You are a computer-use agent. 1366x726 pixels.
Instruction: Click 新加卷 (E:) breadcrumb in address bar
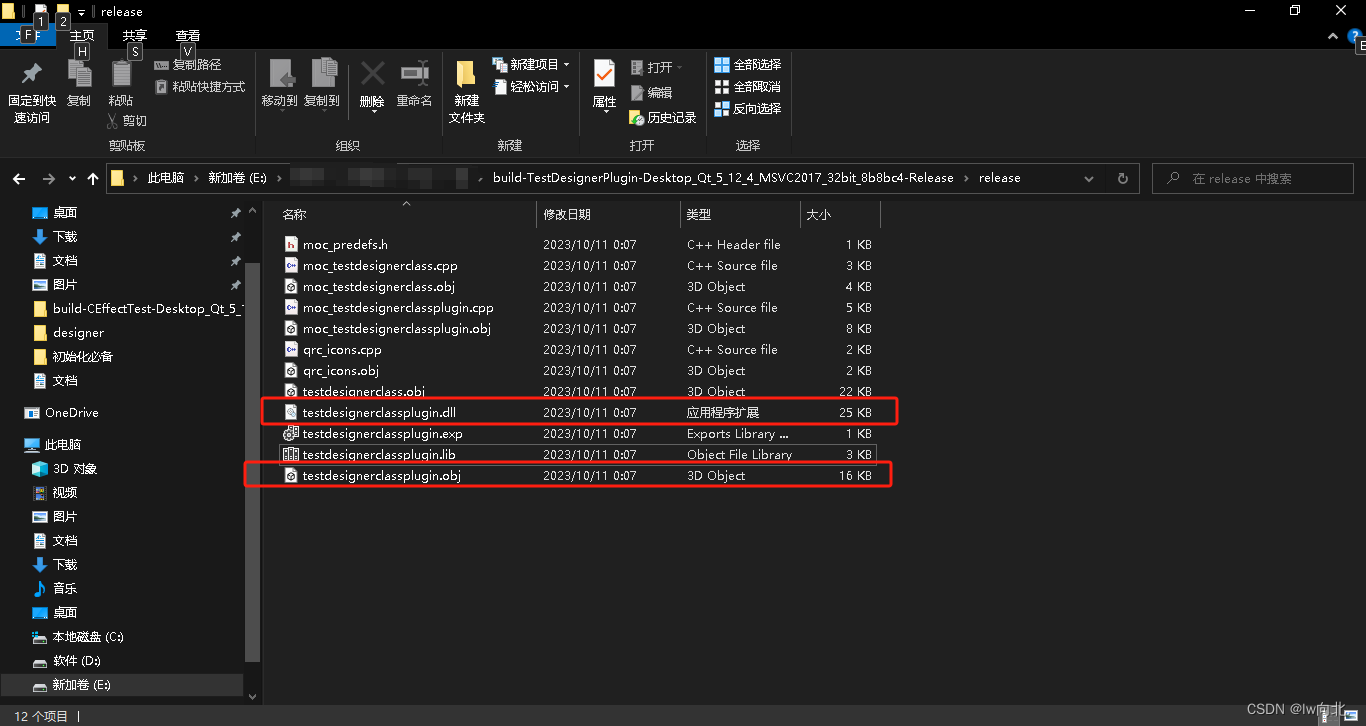[x=237, y=179]
